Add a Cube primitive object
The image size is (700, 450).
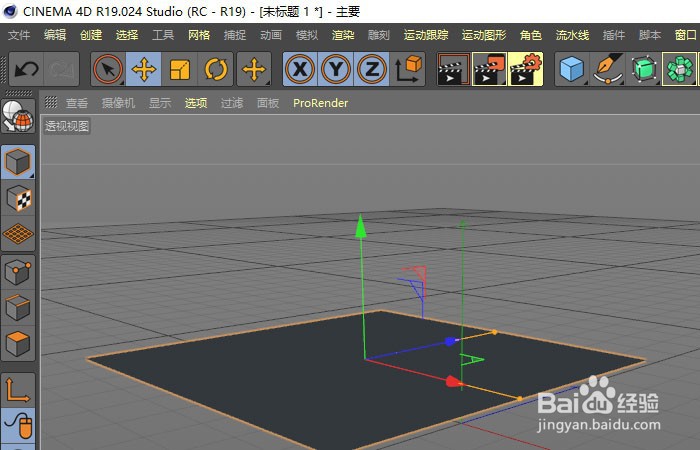(571, 69)
